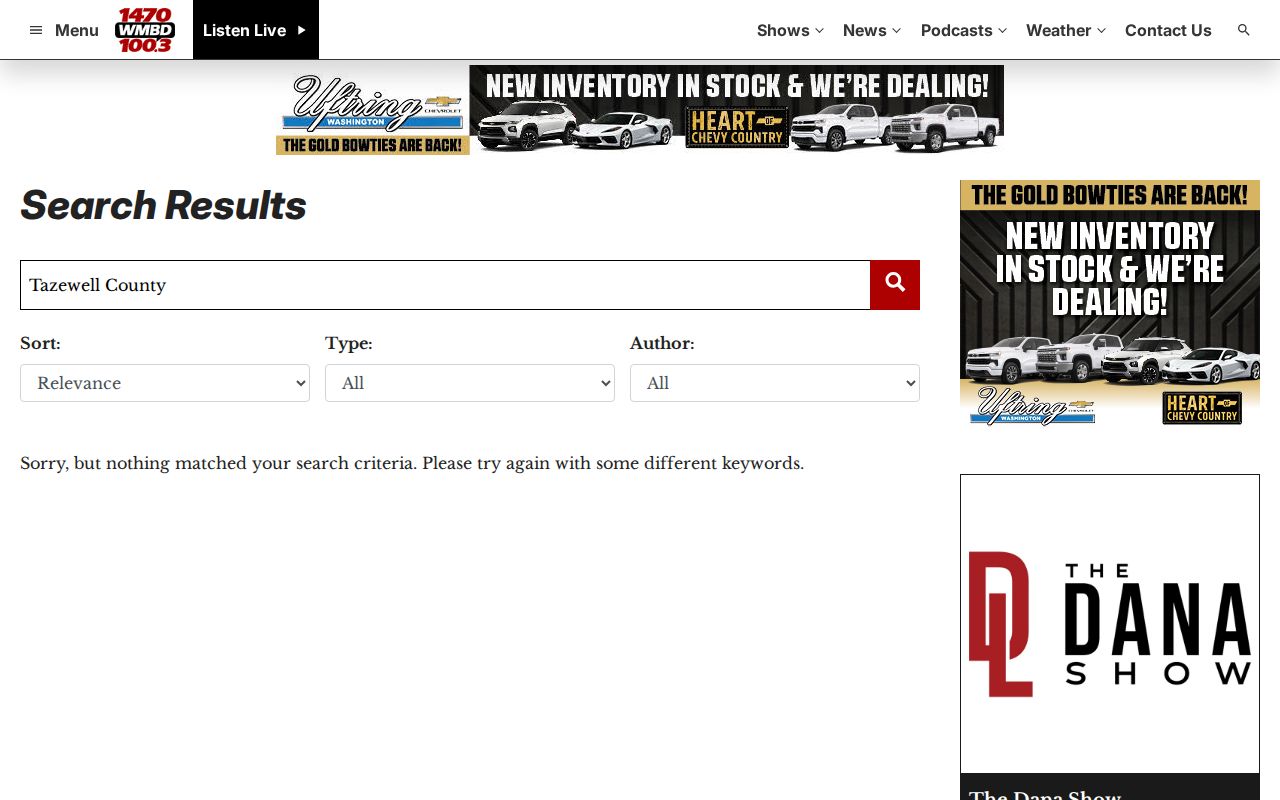
Task: Open The Dana Show logo image
Action: (x=1110, y=624)
